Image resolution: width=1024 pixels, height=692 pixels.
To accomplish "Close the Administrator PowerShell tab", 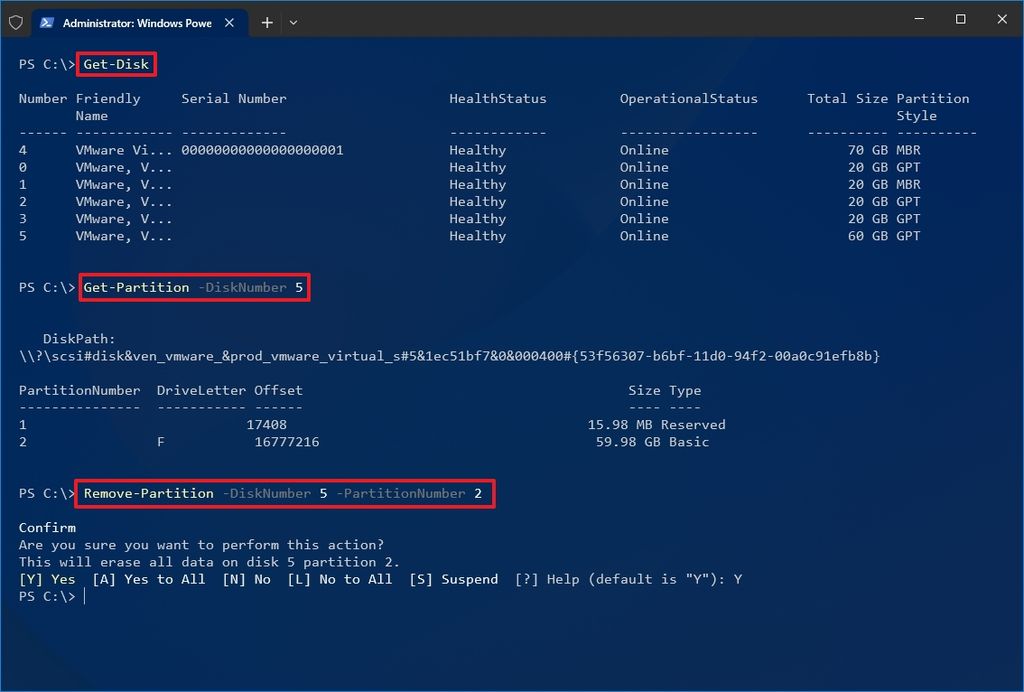I will coord(230,21).
